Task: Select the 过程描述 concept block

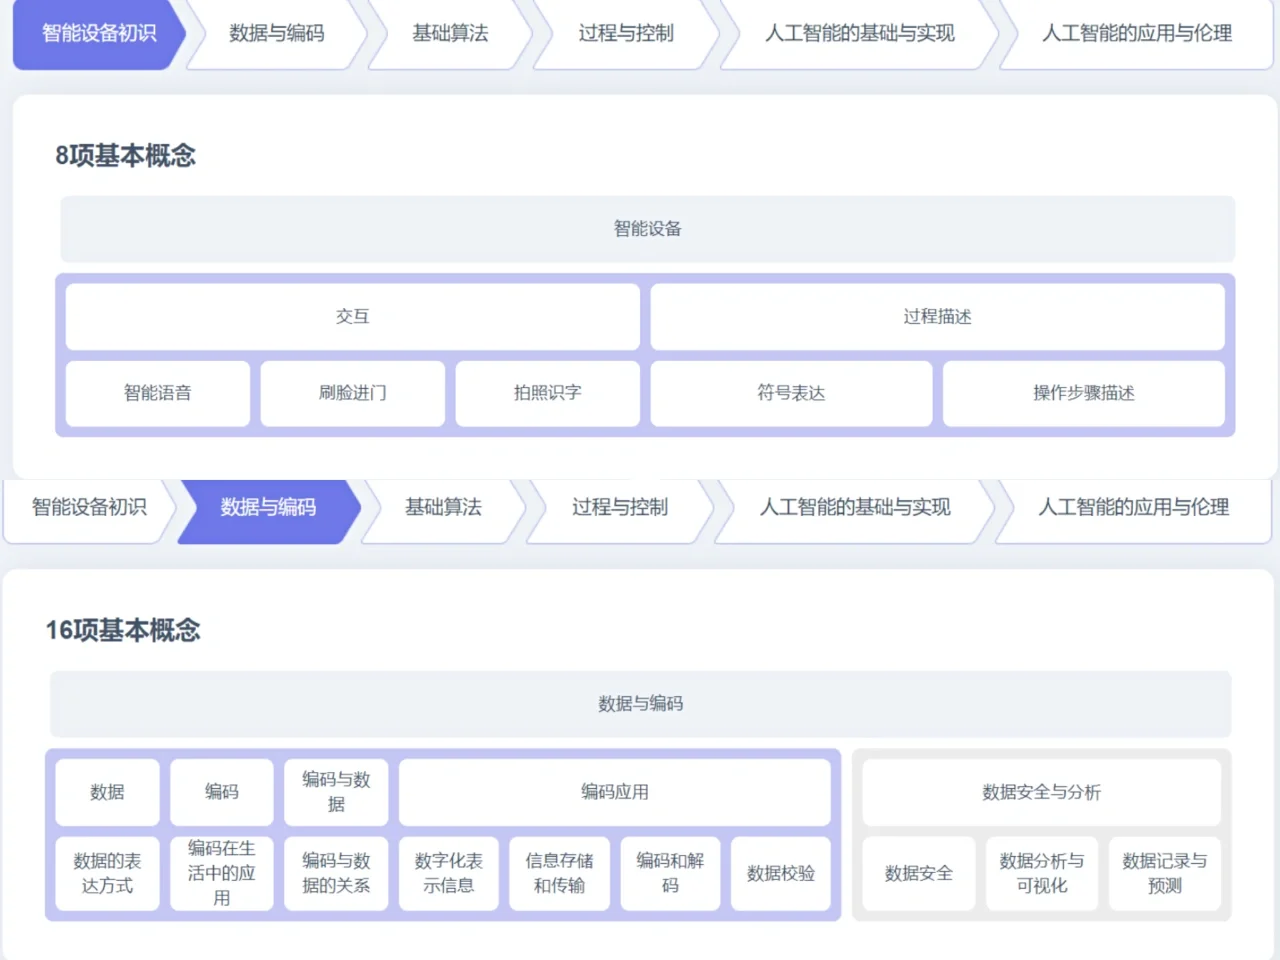Action: (938, 317)
